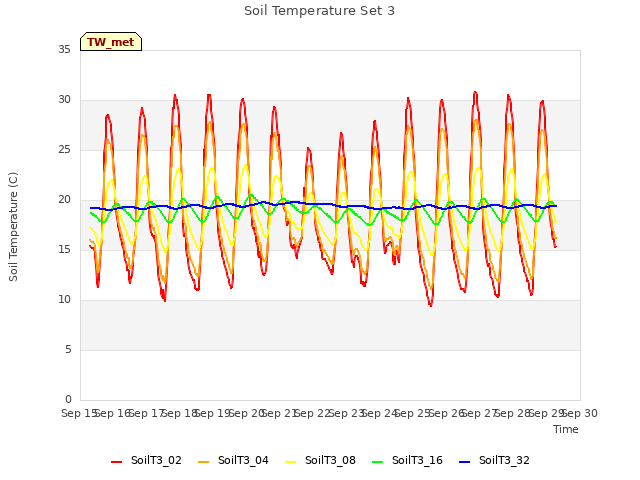This screenshot has height=480, width=640.
Task: Click the blue SoilT3_32 legend swatch
Action: pyautogui.click(x=464, y=462)
